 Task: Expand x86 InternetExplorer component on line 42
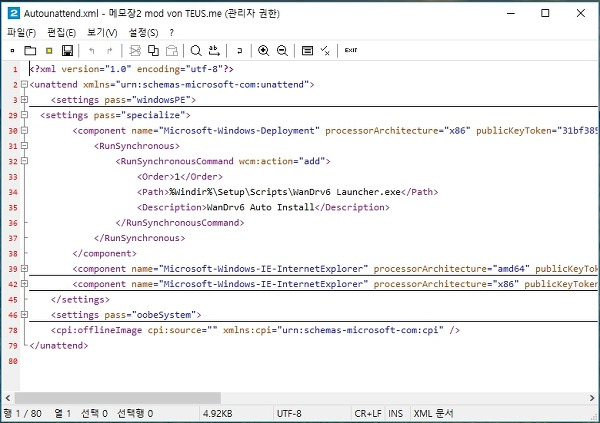pyautogui.click(x=24, y=284)
